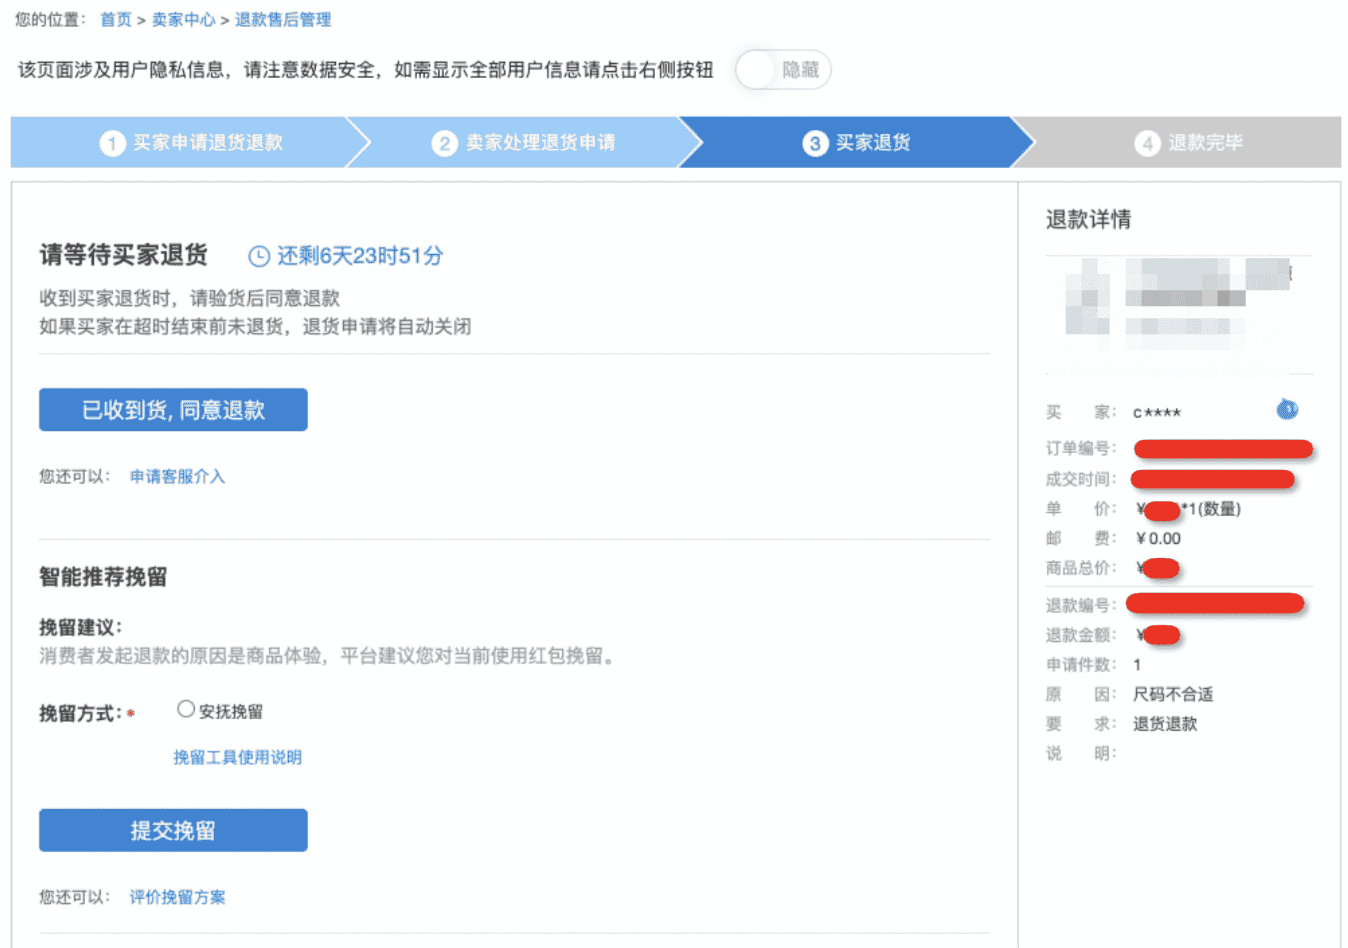Open the 申请客服介入 link
The height and width of the screenshot is (948, 1348).
click(x=177, y=477)
